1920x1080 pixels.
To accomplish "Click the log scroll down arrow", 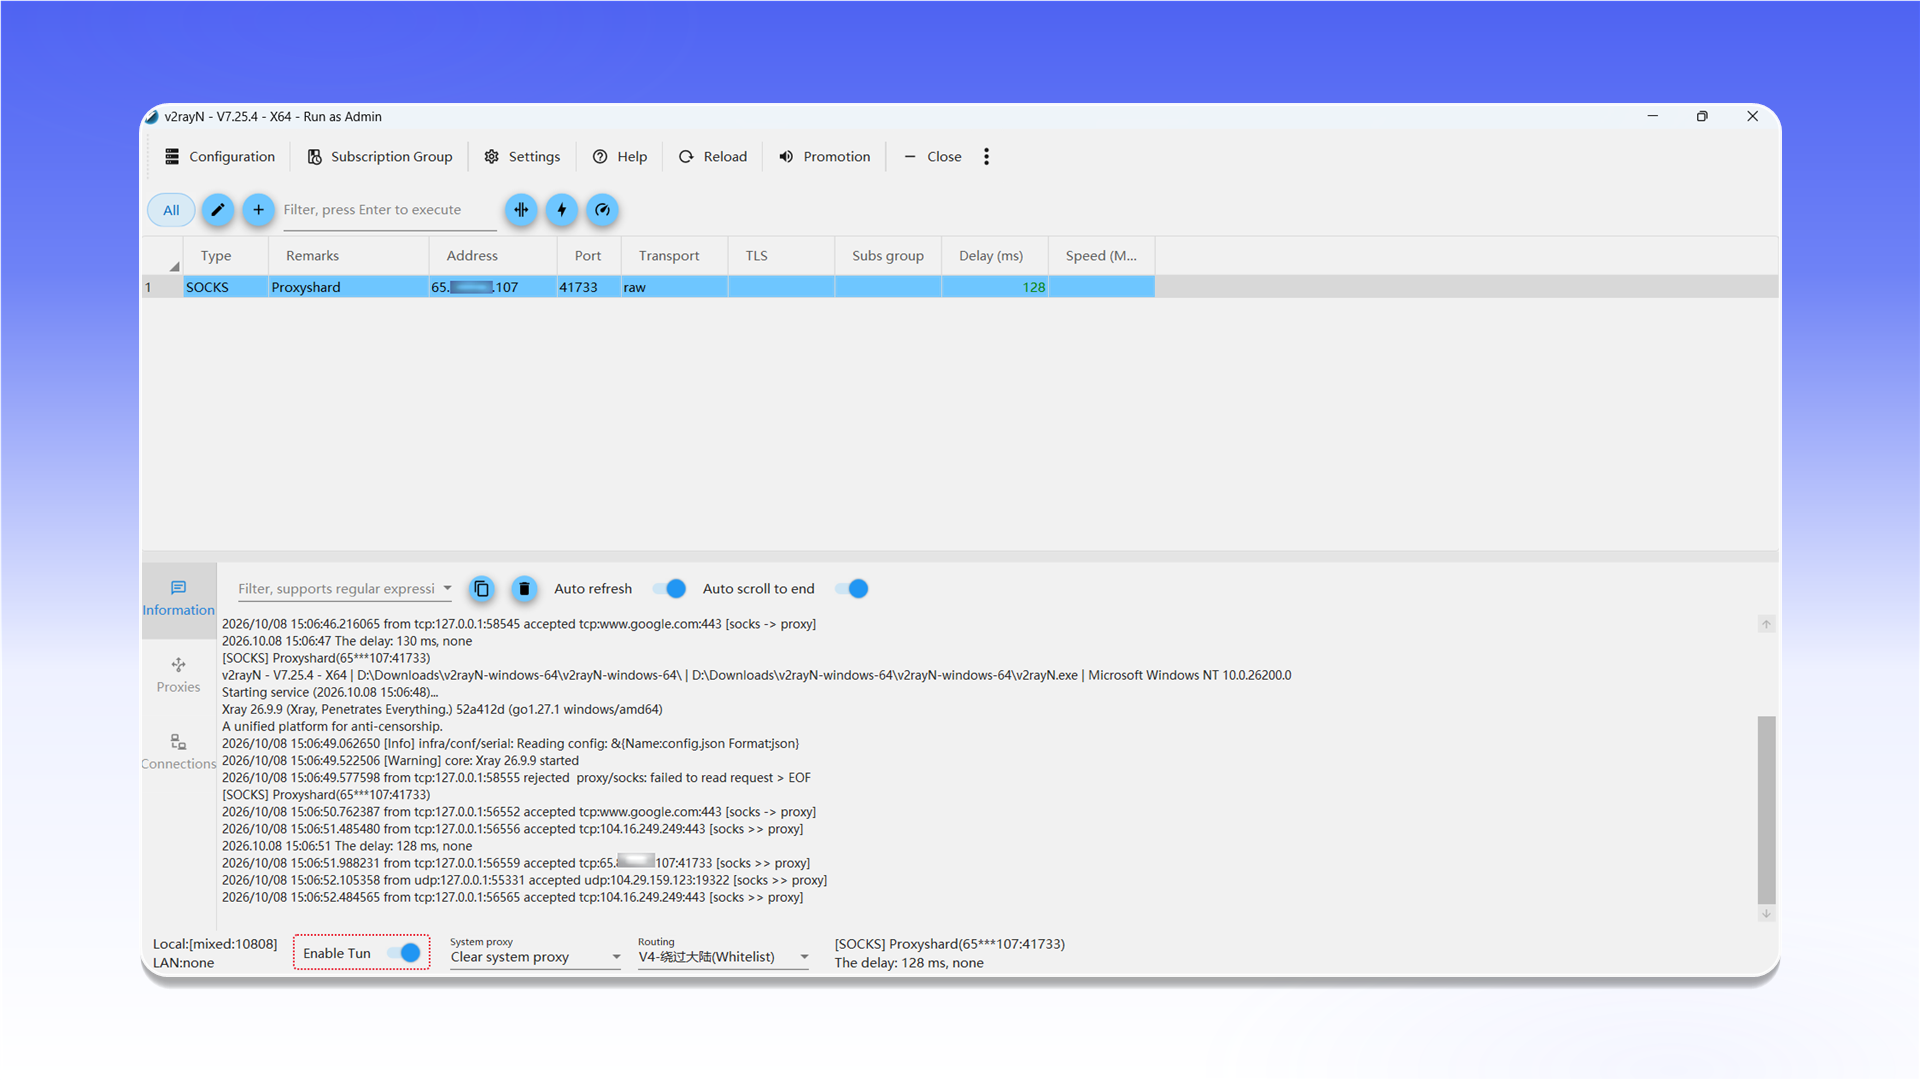I will click(1767, 914).
